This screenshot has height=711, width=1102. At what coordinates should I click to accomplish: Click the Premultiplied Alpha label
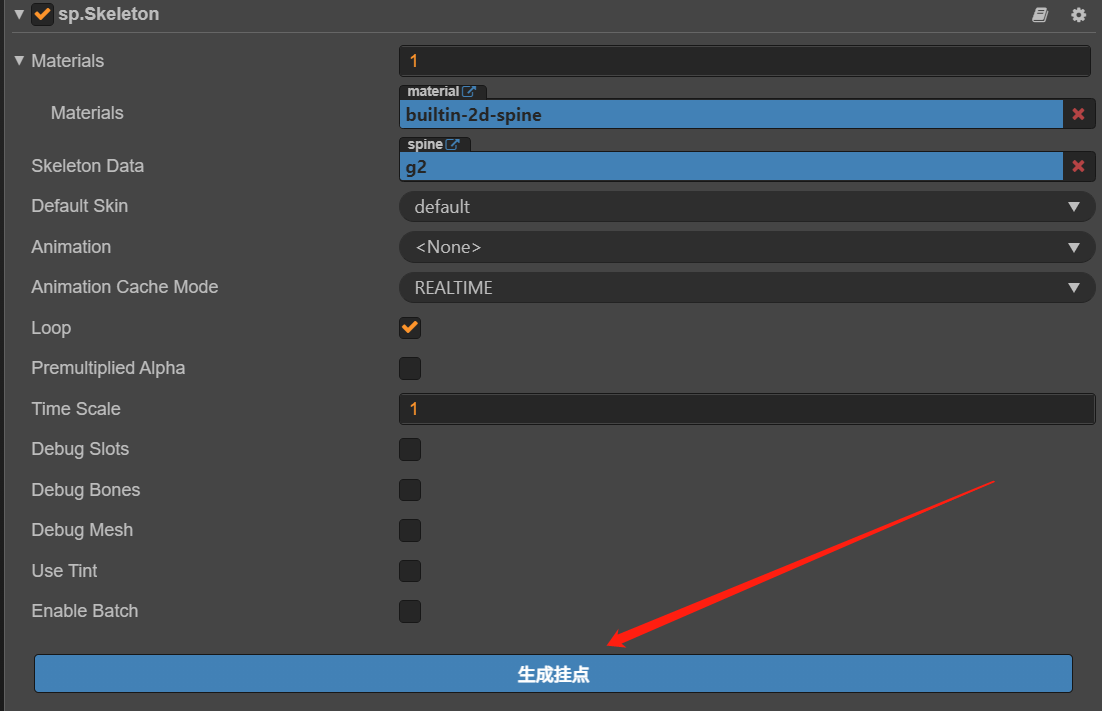pyautogui.click(x=108, y=368)
